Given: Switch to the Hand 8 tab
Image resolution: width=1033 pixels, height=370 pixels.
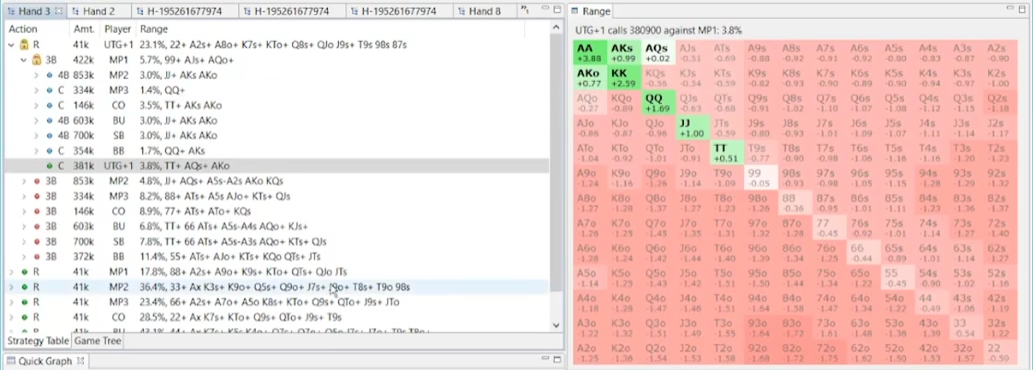Looking at the screenshot, I should (x=485, y=11).
